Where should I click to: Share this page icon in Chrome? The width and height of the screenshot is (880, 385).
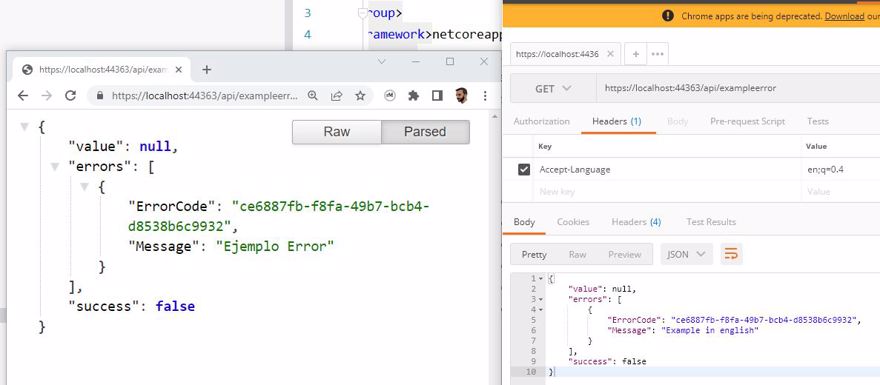[x=336, y=96]
